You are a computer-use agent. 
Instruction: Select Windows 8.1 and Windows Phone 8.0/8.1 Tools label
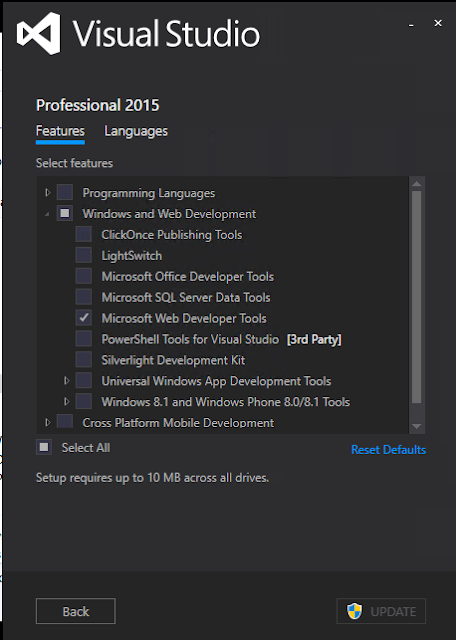[x=226, y=402]
